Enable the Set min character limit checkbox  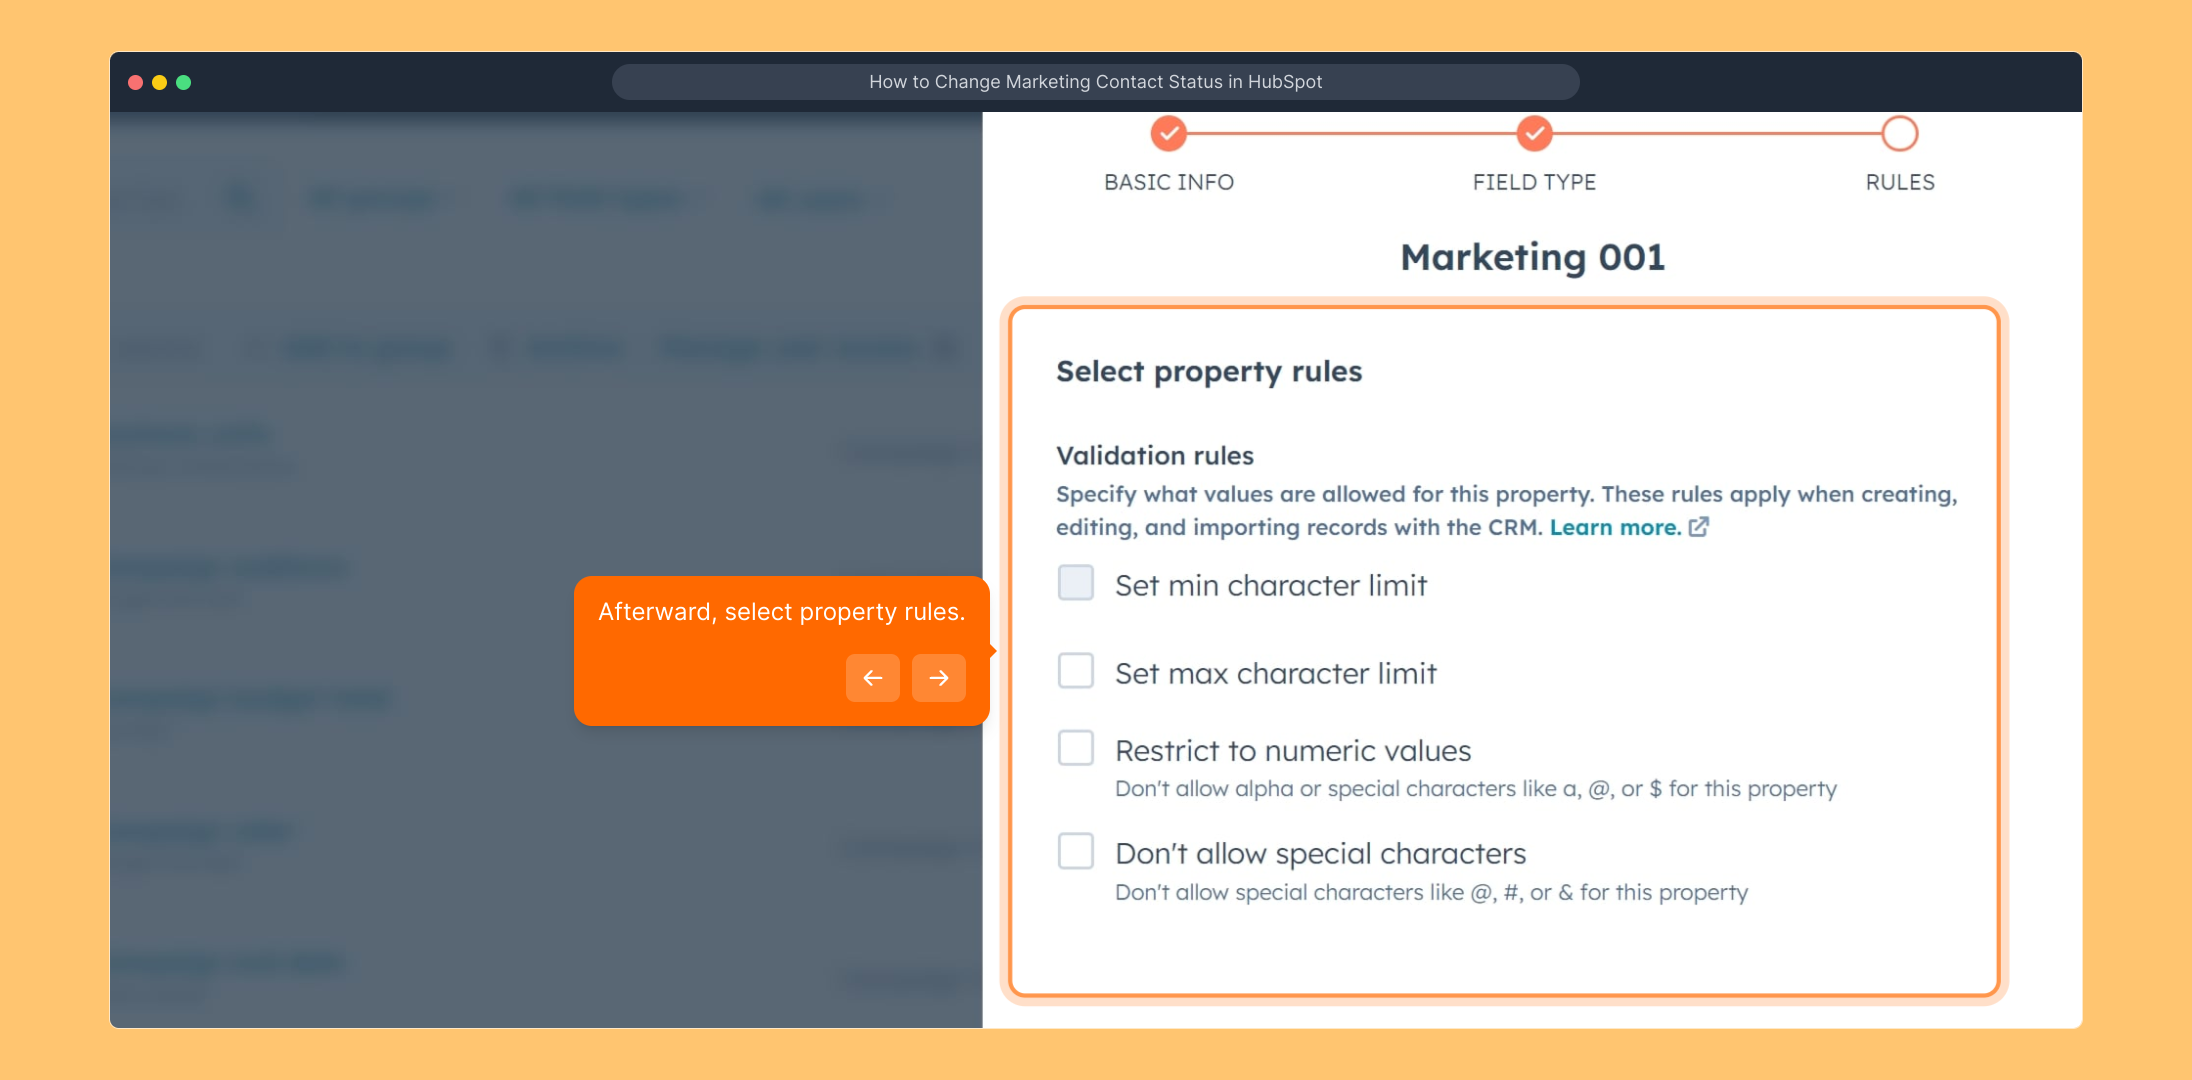(1076, 583)
